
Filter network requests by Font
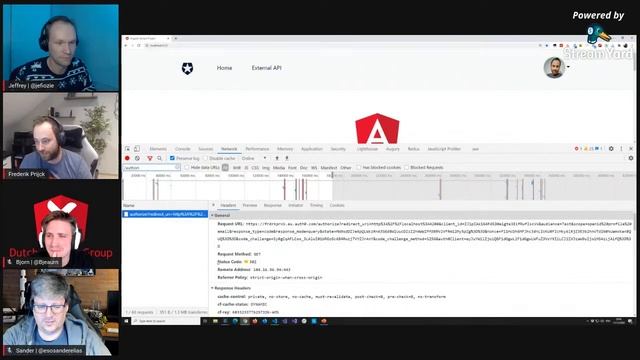[x=292, y=167]
